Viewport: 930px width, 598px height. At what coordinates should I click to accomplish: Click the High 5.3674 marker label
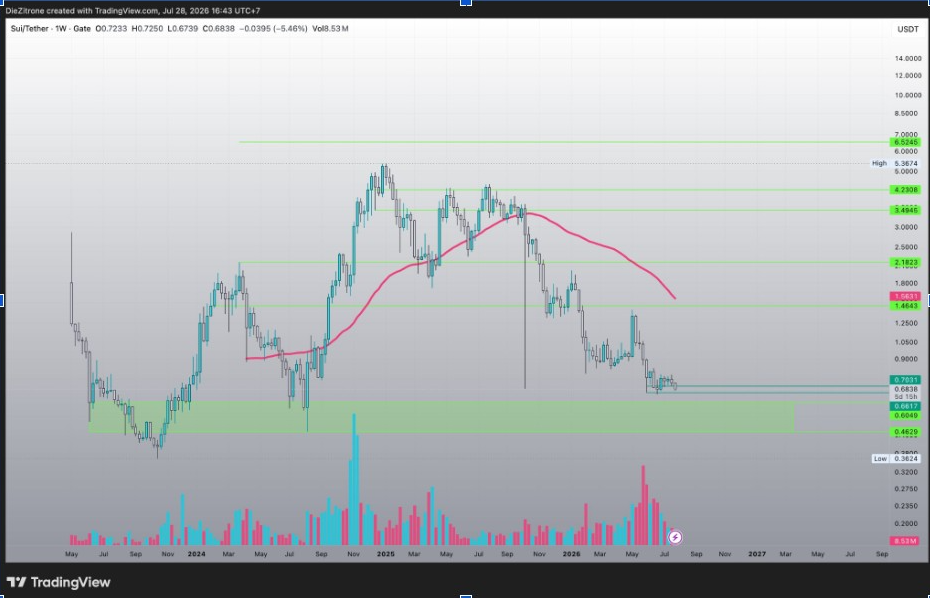point(896,163)
